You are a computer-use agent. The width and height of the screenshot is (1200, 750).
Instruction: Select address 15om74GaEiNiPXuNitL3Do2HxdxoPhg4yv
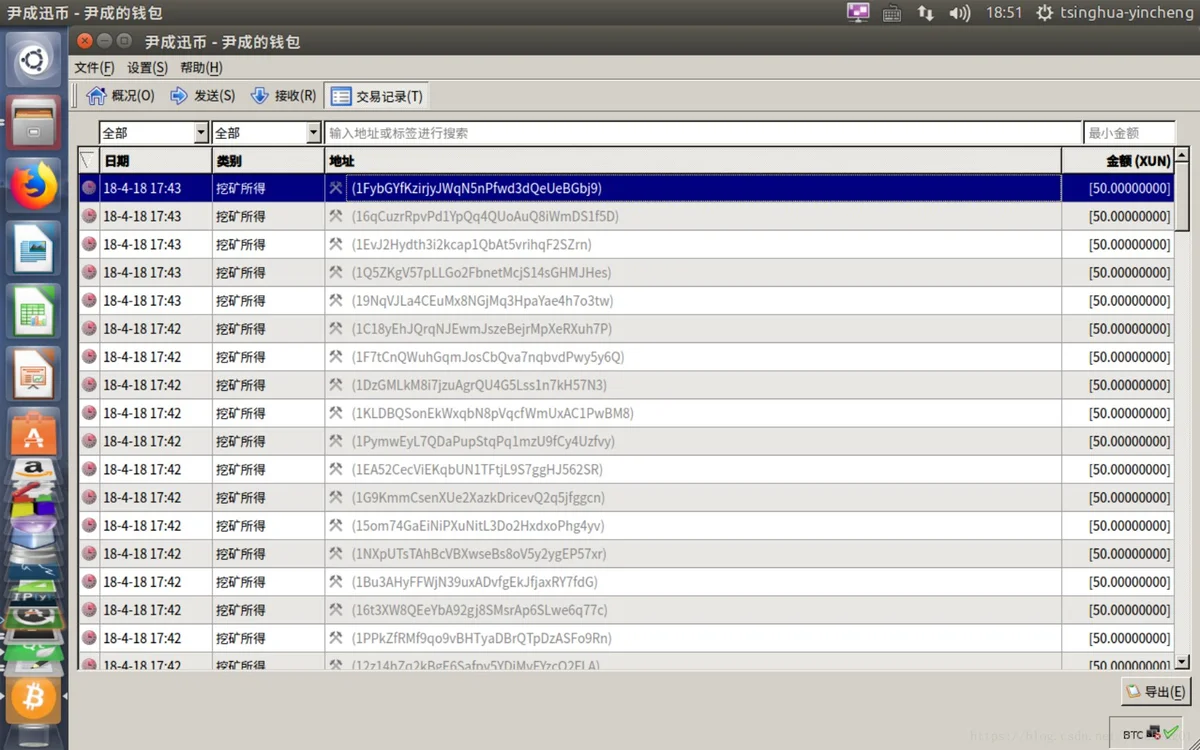pos(478,525)
